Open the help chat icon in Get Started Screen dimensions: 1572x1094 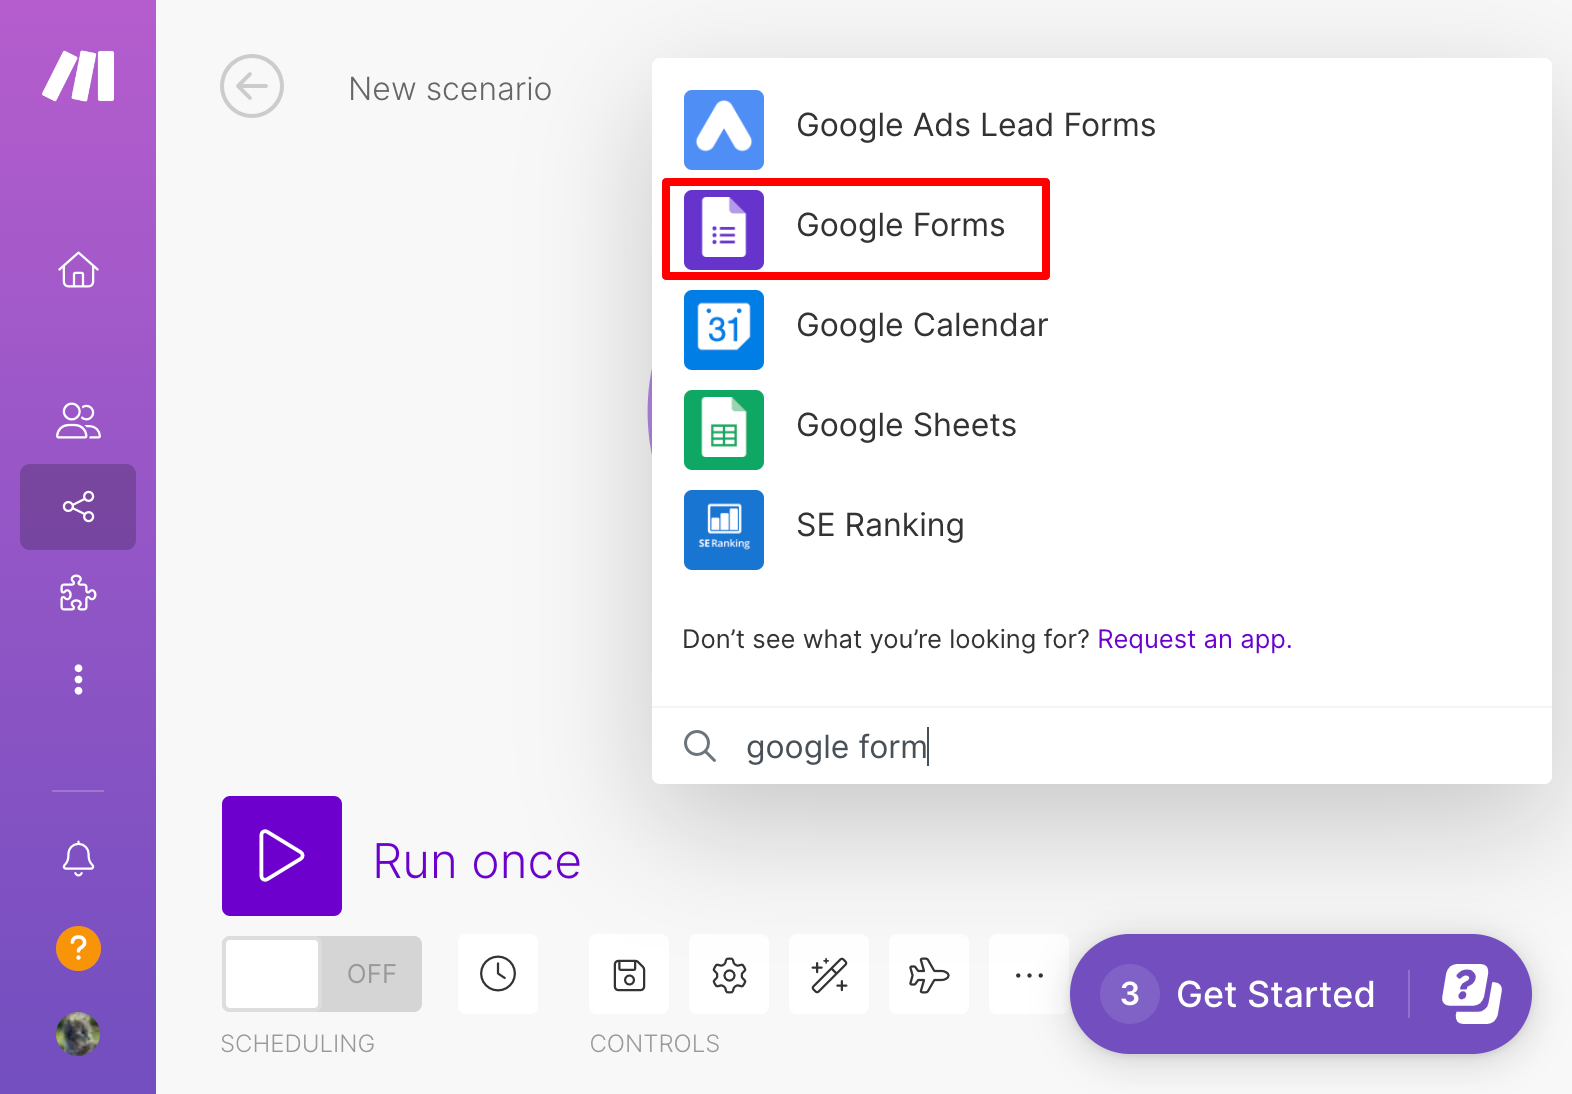pos(1471,994)
